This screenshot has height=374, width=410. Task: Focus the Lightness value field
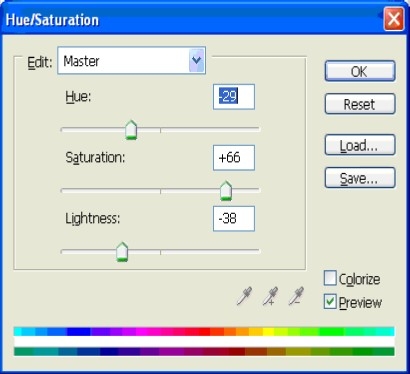[234, 219]
